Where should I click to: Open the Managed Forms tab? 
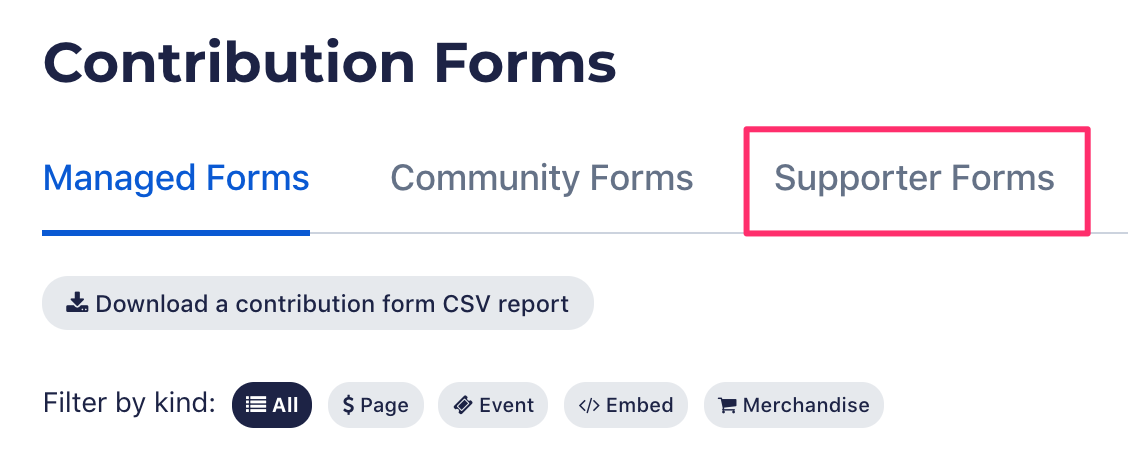click(x=176, y=178)
